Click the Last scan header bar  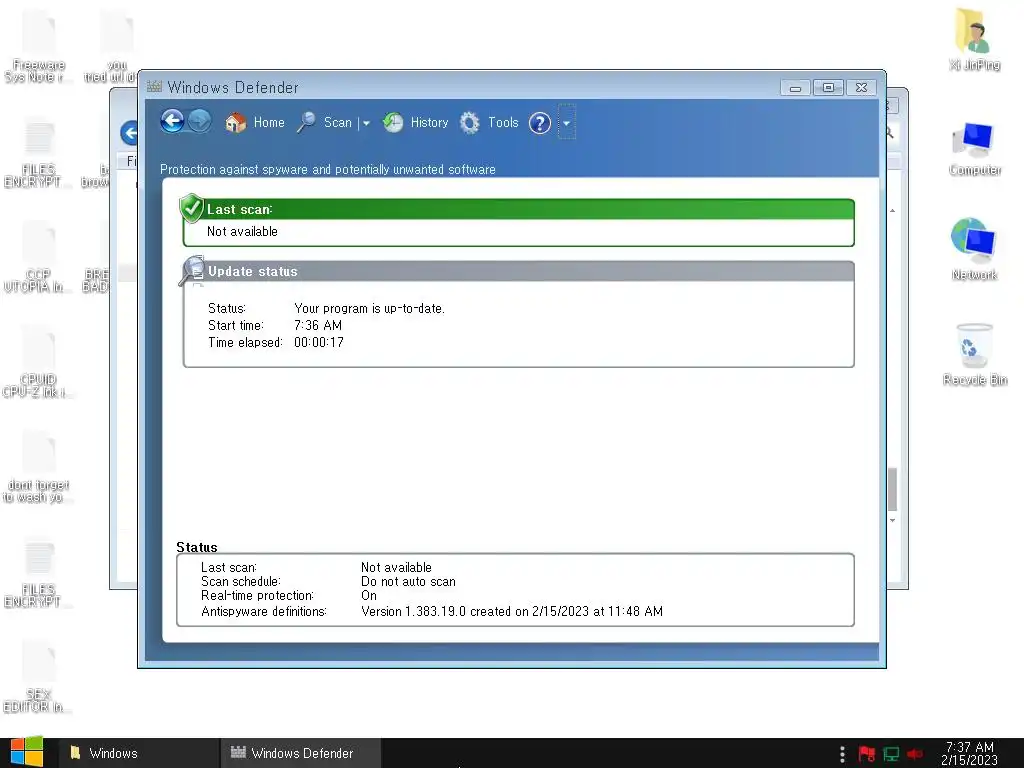coord(519,209)
